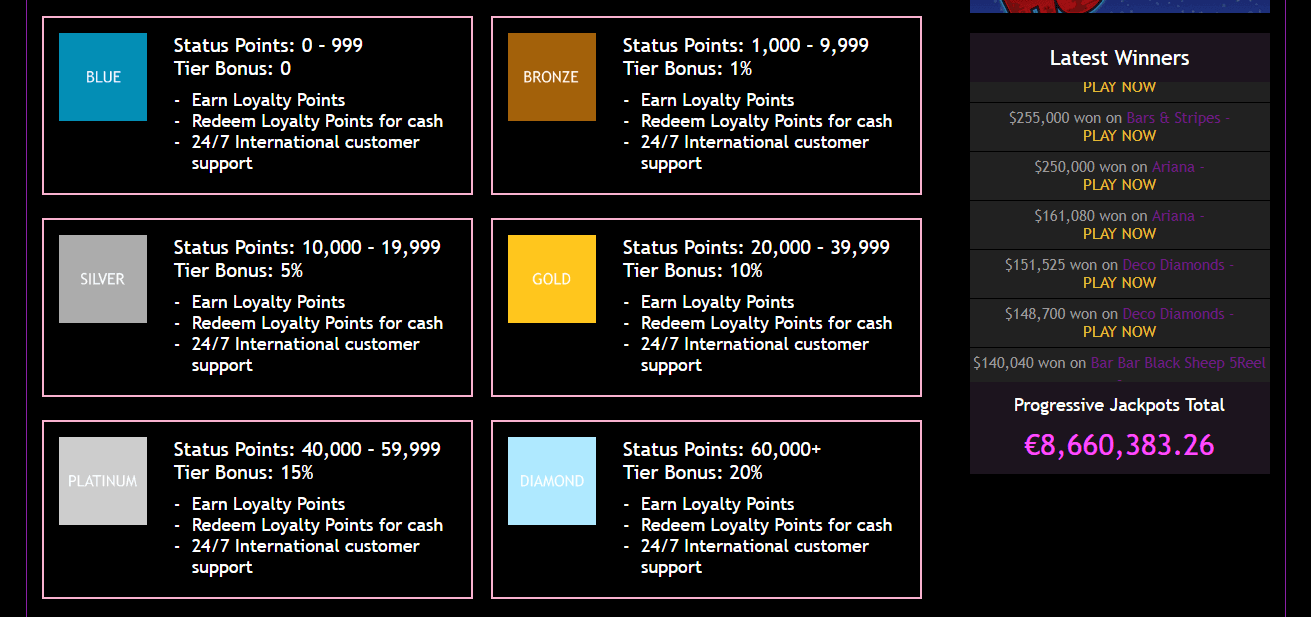The height and width of the screenshot is (617, 1311).
Task: Click the BLUE tier badge
Action: click(x=103, y=77)
